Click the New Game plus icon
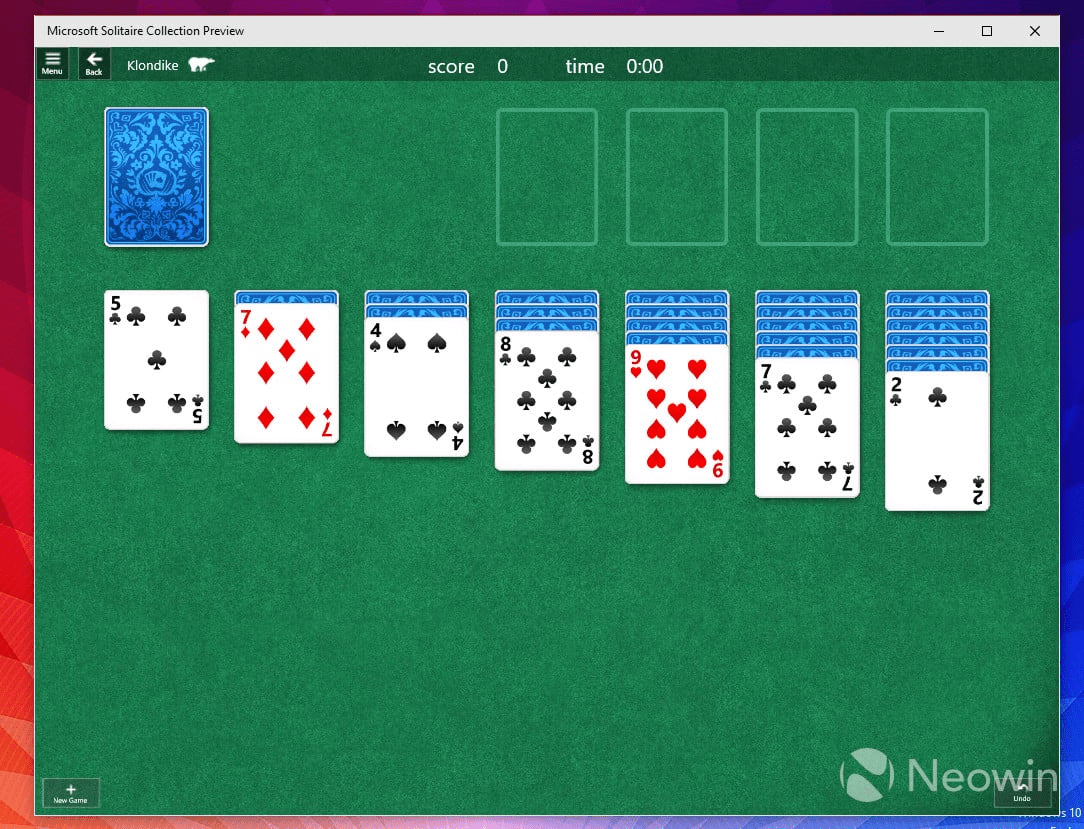 (x=70, y=791)
